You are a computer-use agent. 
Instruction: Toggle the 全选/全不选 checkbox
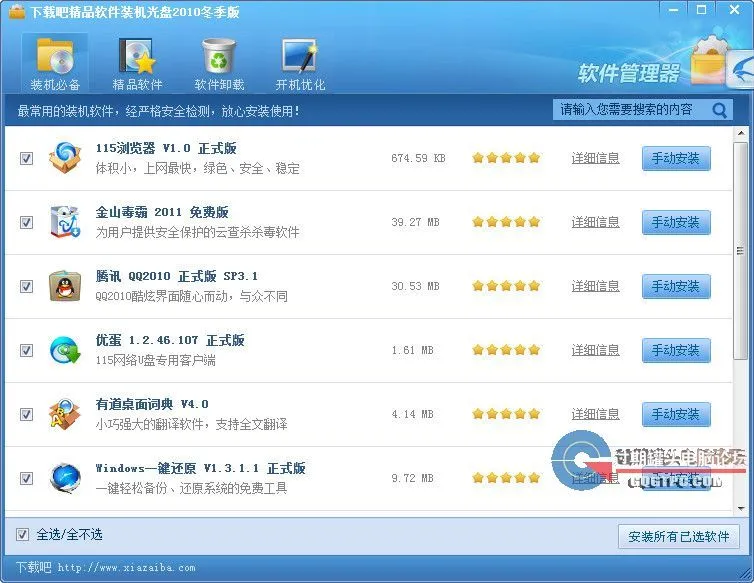point(23,535)
